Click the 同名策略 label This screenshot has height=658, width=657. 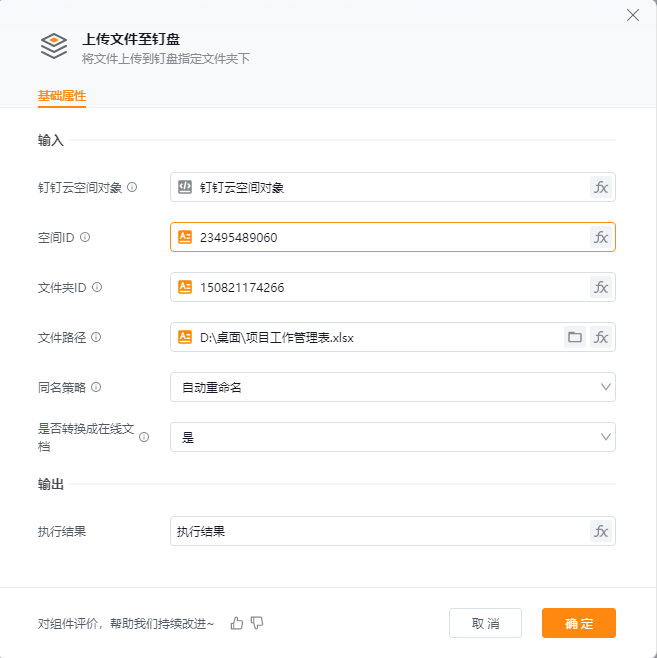pos(62,387)
